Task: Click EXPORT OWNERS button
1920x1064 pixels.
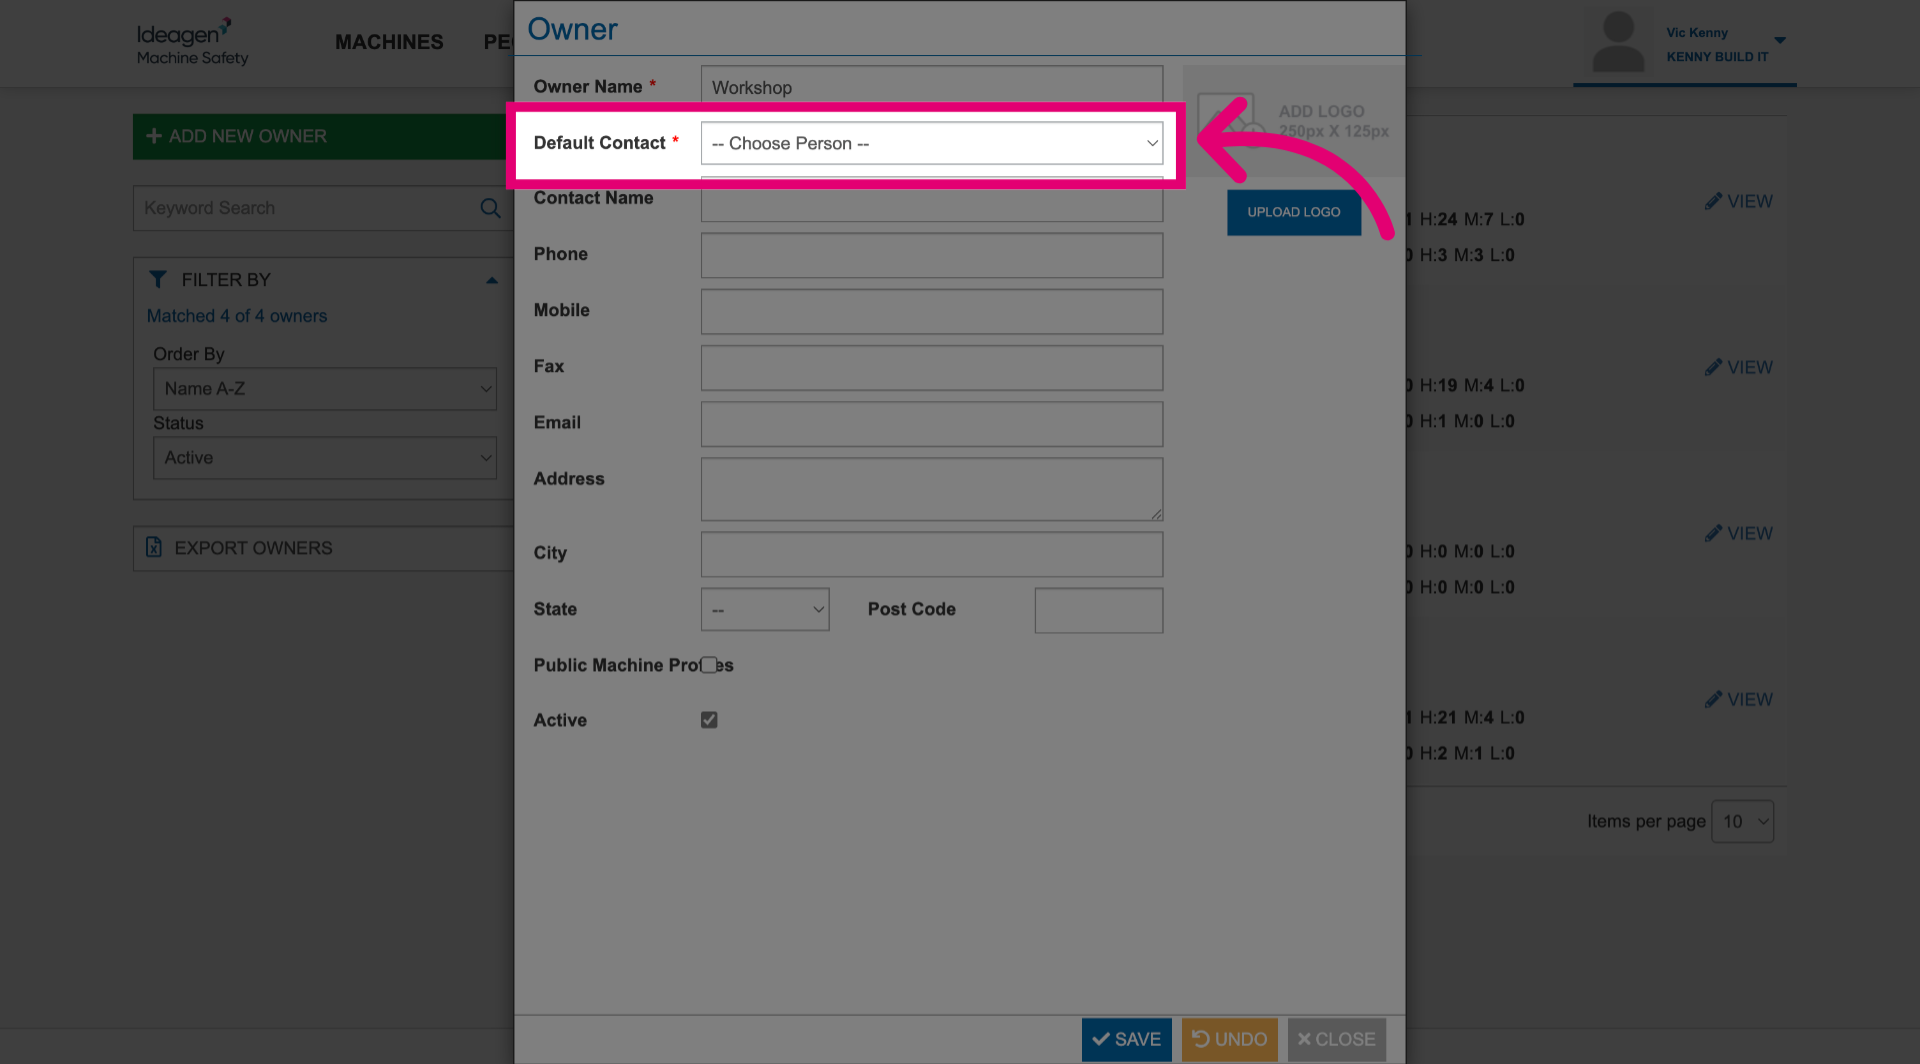Action: pyautogui.click(x=323, y=548)
